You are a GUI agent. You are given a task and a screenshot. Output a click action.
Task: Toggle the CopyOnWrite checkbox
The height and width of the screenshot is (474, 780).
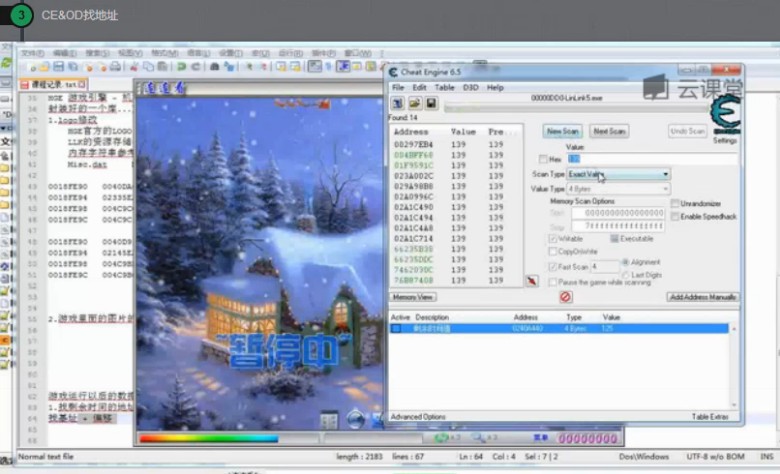(552, 252)
